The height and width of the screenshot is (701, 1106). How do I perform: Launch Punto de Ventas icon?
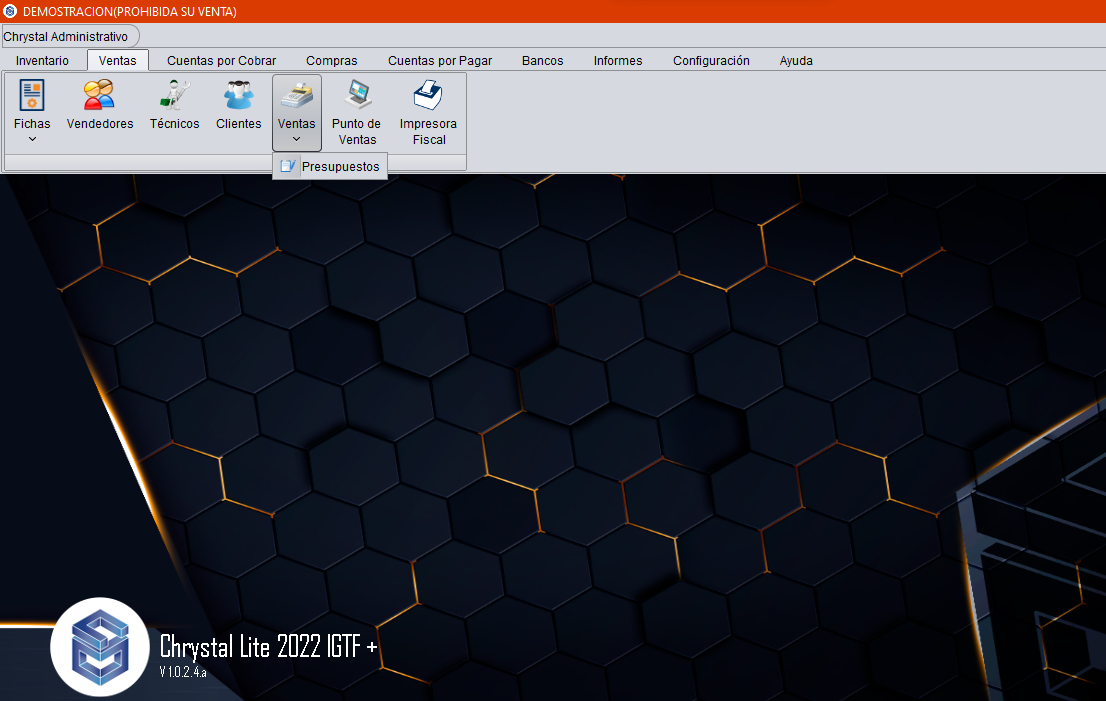click(356, 96)
